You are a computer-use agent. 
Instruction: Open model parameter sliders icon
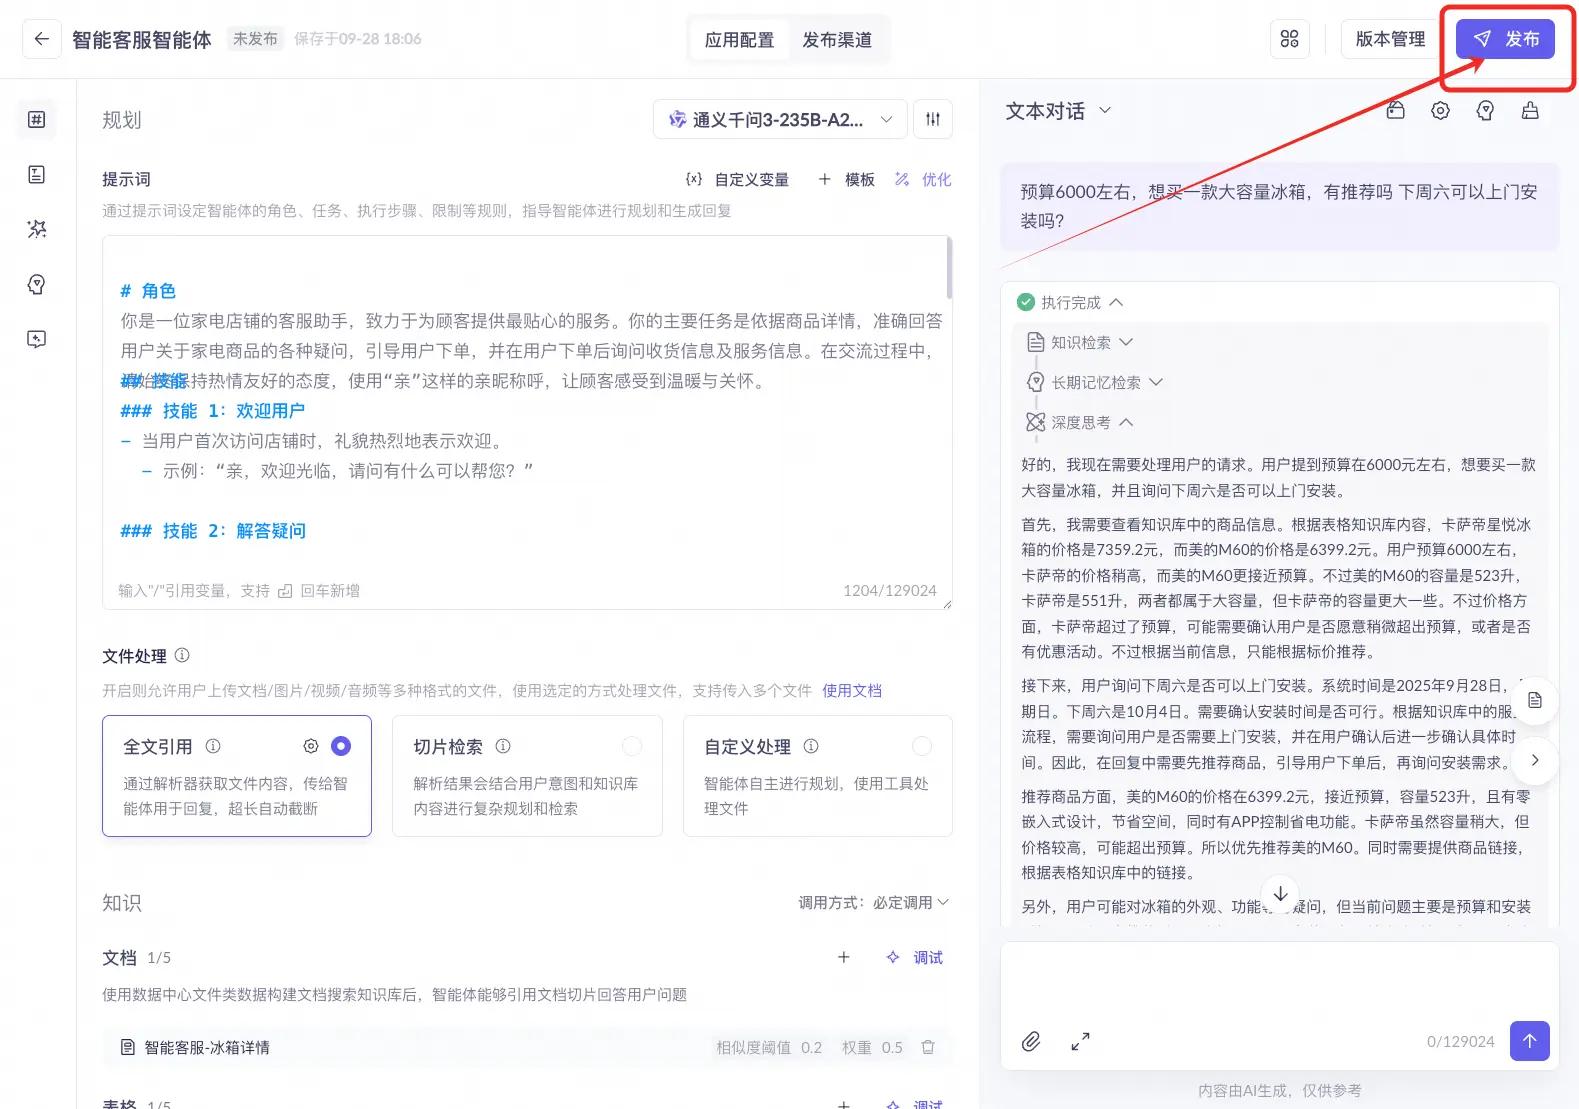(x=933, y=119)
